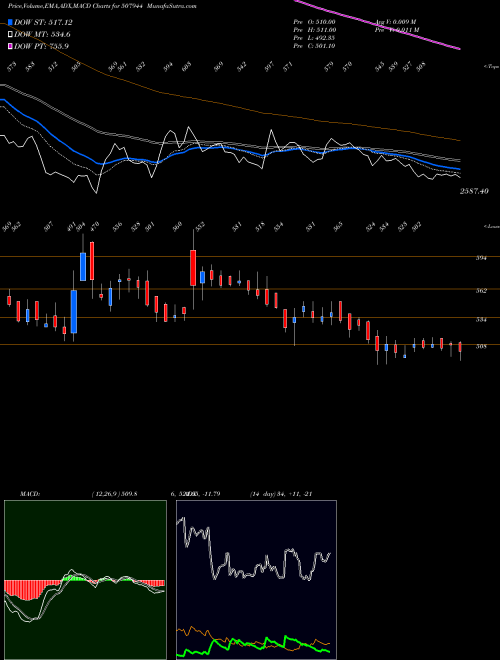Viewport: 500px width, 660px height.
Task: Click the 'Pre C: 501.10' close value
Action: [x=314, y=46]
